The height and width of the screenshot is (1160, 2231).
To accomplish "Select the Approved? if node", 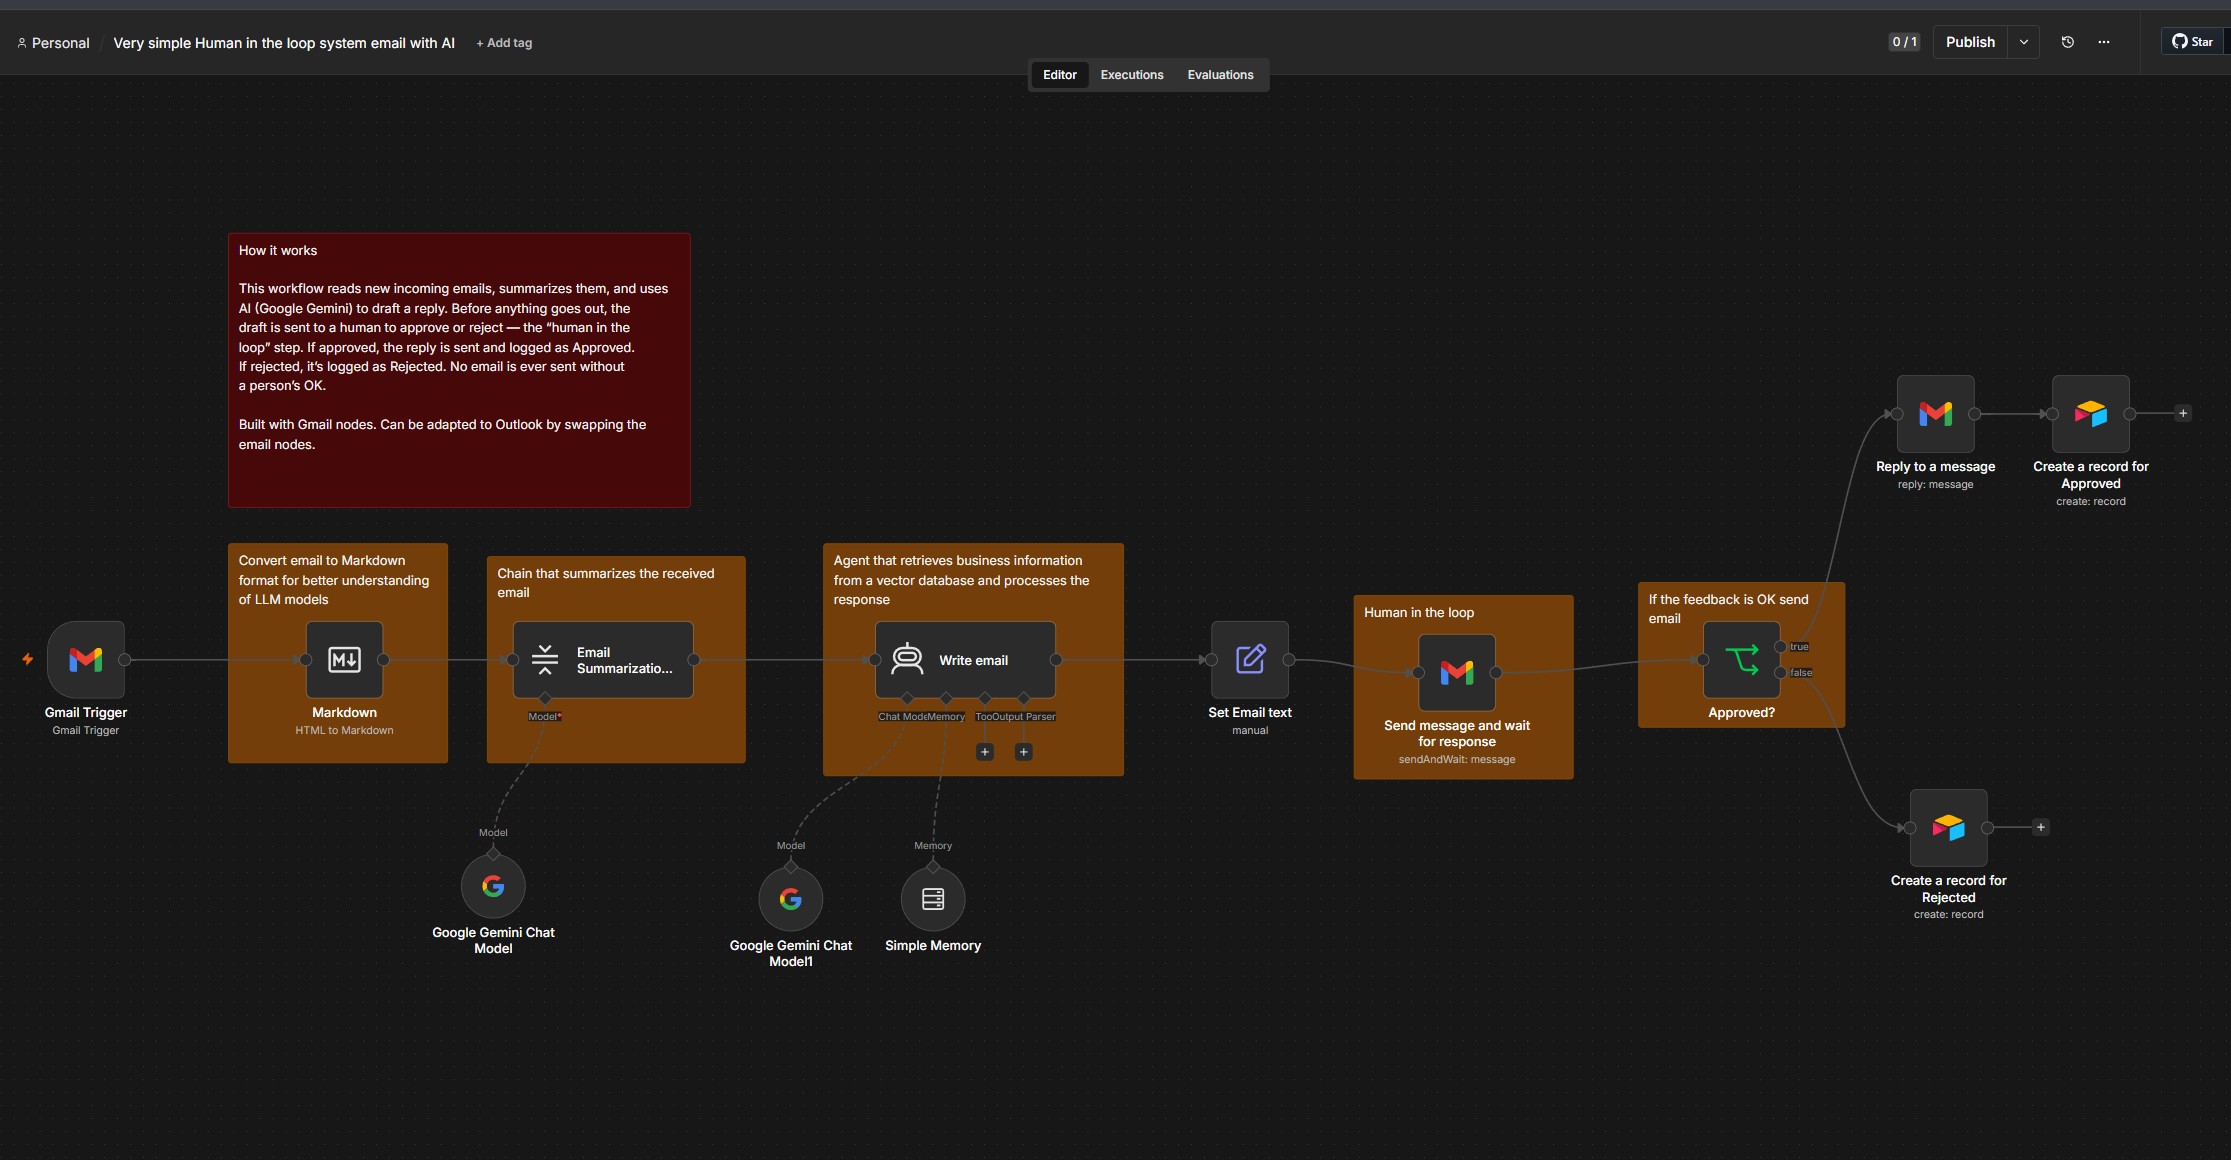I will point(1742,660).
